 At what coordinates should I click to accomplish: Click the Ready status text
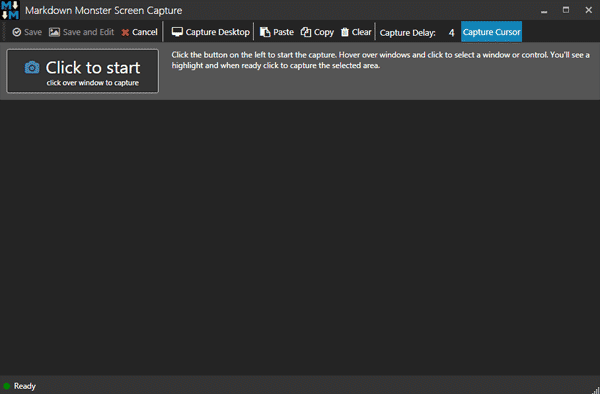tap(25, 386)
